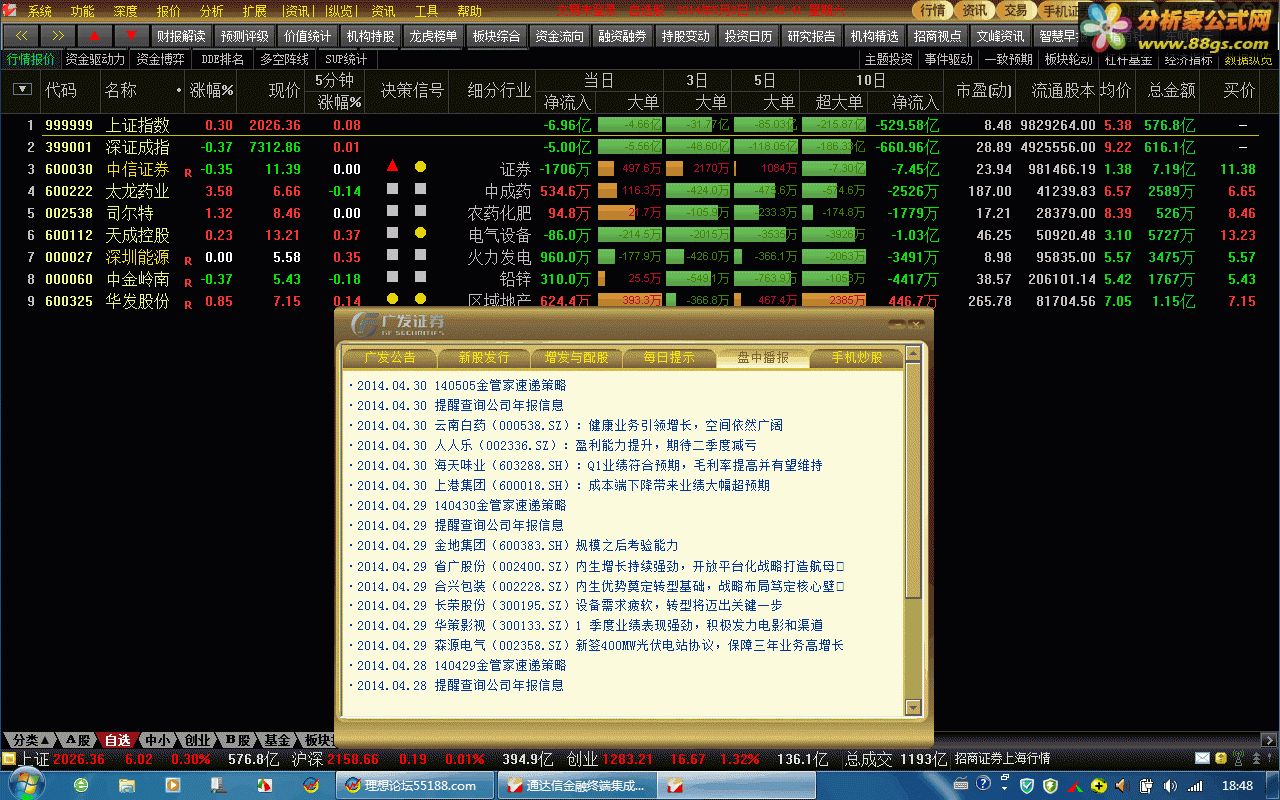Click the 价值统计 toolbar button
The image size is (1280, 800).
(307, 36)
